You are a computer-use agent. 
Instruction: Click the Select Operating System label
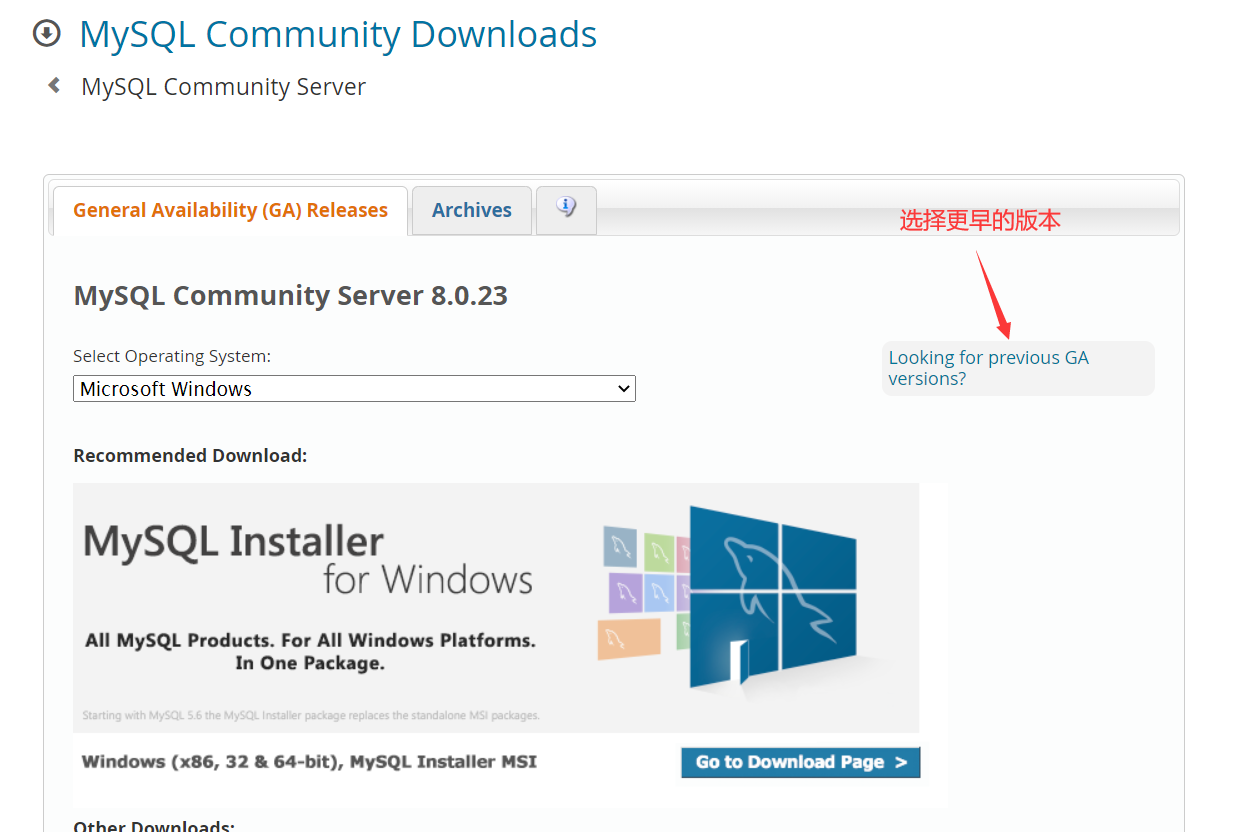[172, 356]
